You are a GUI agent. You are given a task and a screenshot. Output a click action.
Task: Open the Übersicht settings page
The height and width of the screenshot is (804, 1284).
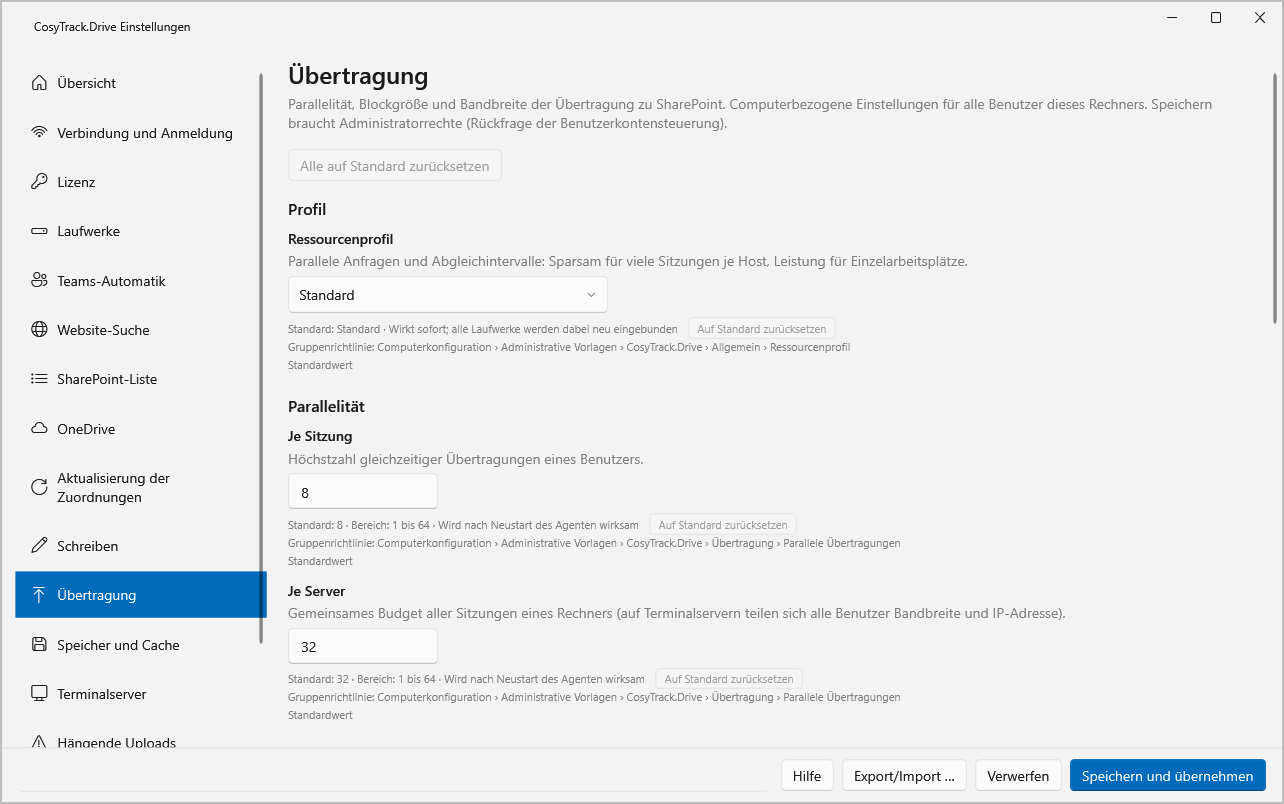click(x=141, y=83)
